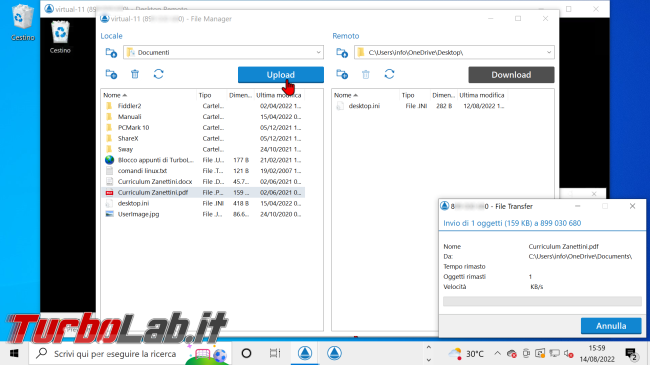Click the Locale delete trash icon

click(135, 74)
